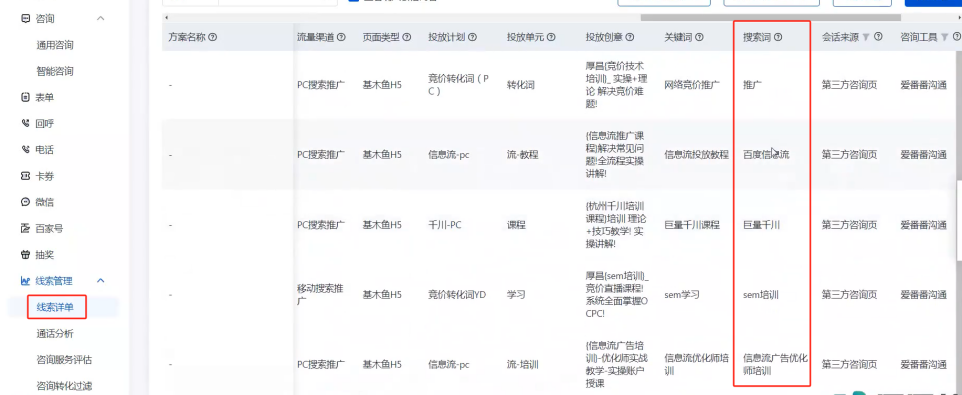Click unit cell 学习

pyautogui.click(x=517, y=295)
